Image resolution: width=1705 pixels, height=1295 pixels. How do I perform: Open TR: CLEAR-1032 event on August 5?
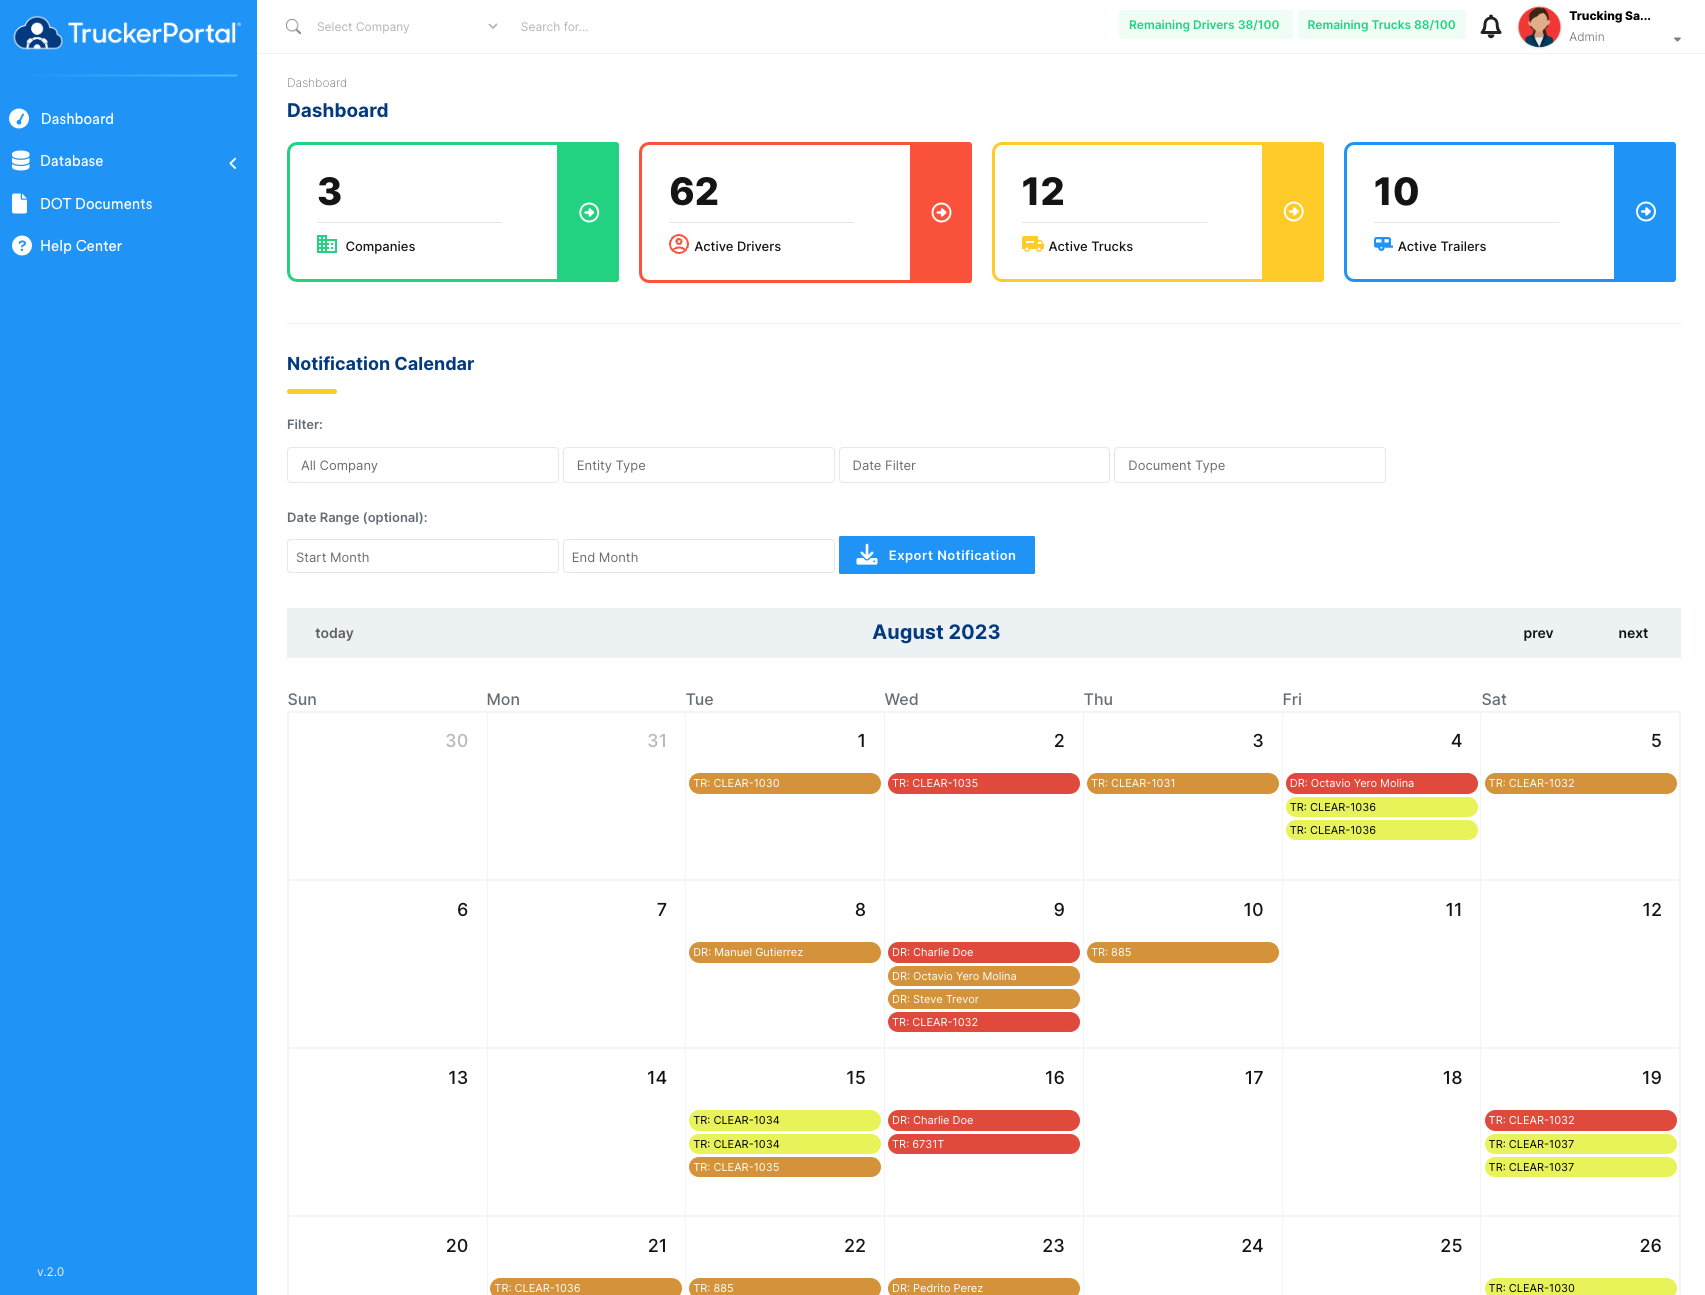coord(1581,783)
